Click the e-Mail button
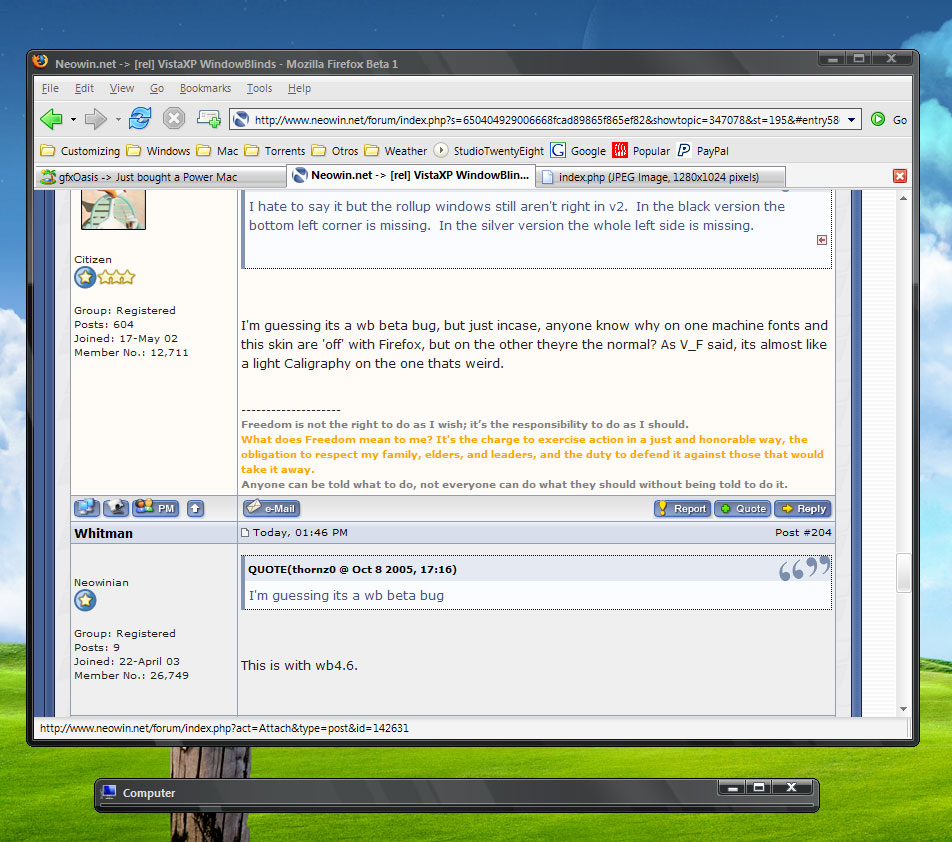Image resolution: width=952 pixels, height=842 pixels. click(x=271, y=508)
